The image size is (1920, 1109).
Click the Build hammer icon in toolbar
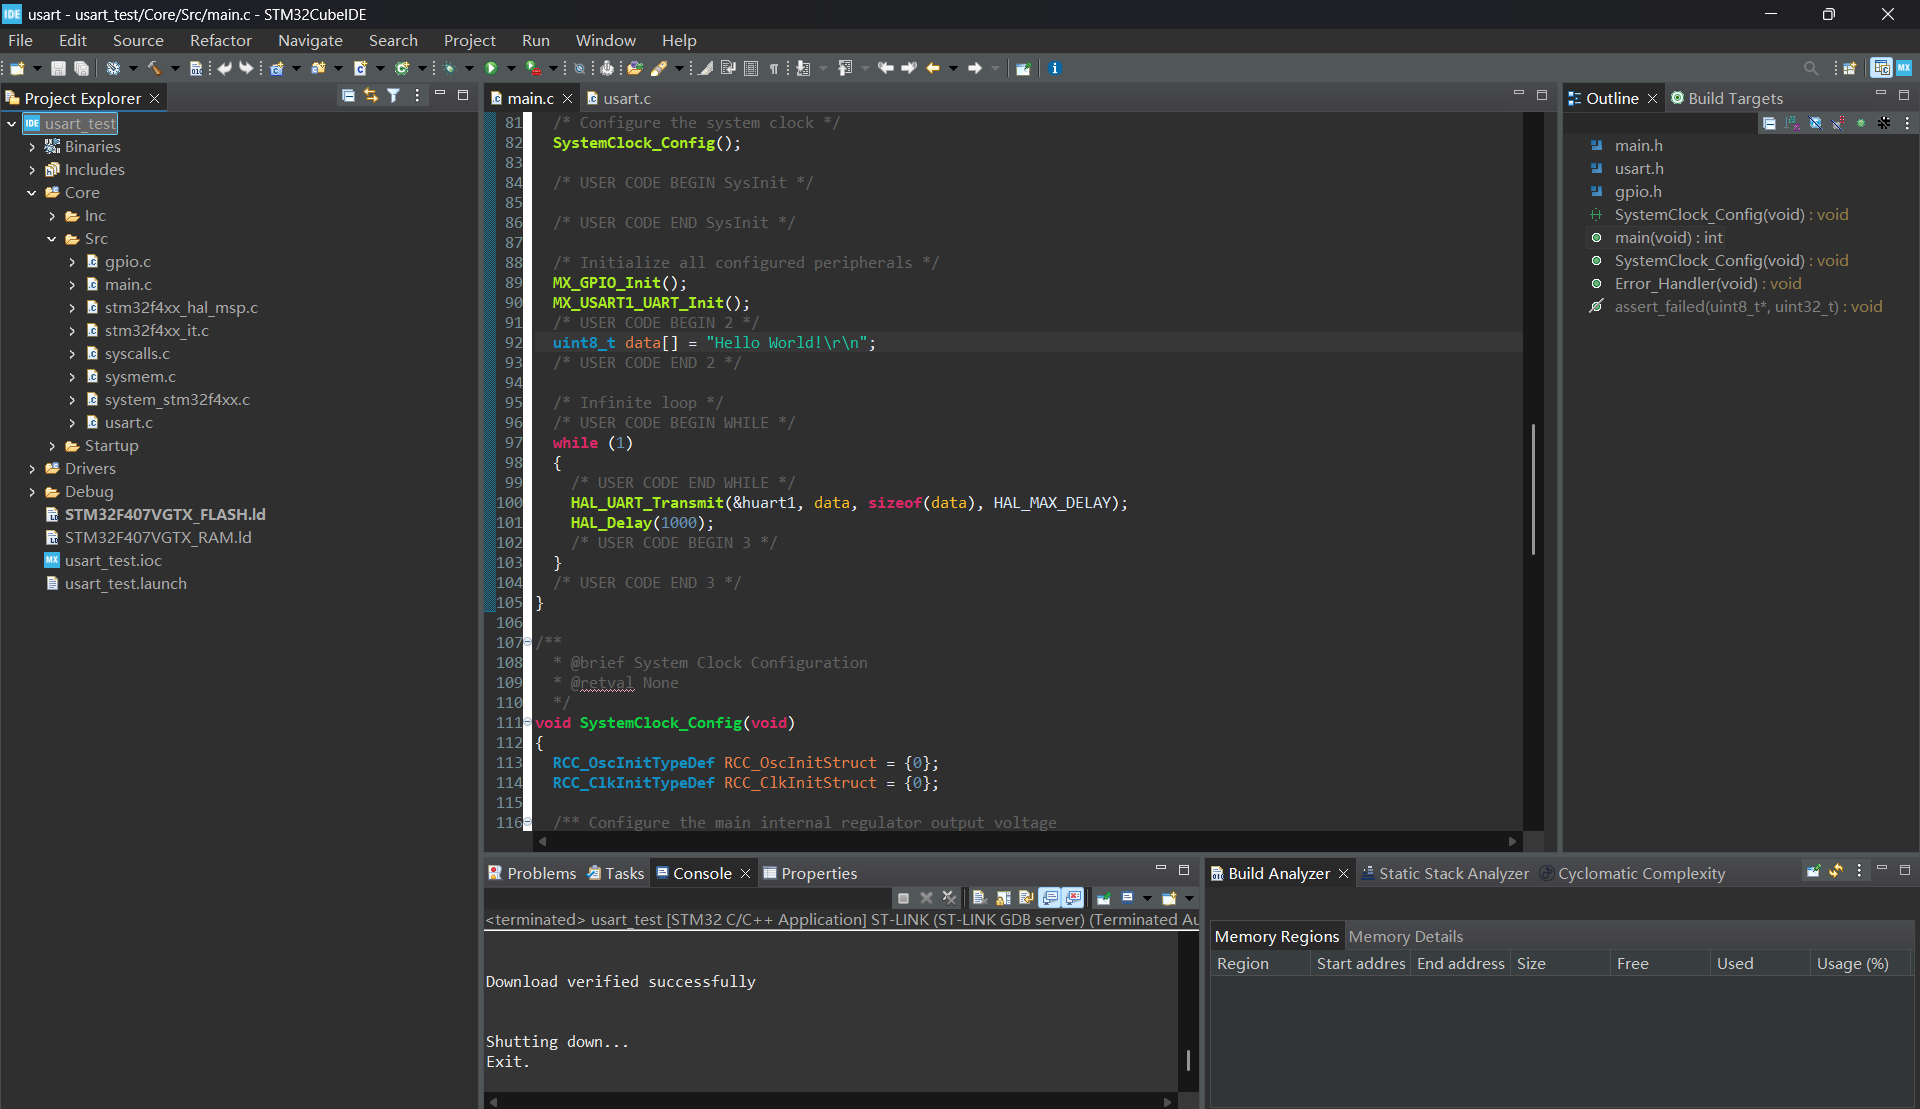(x=154, y=68)
